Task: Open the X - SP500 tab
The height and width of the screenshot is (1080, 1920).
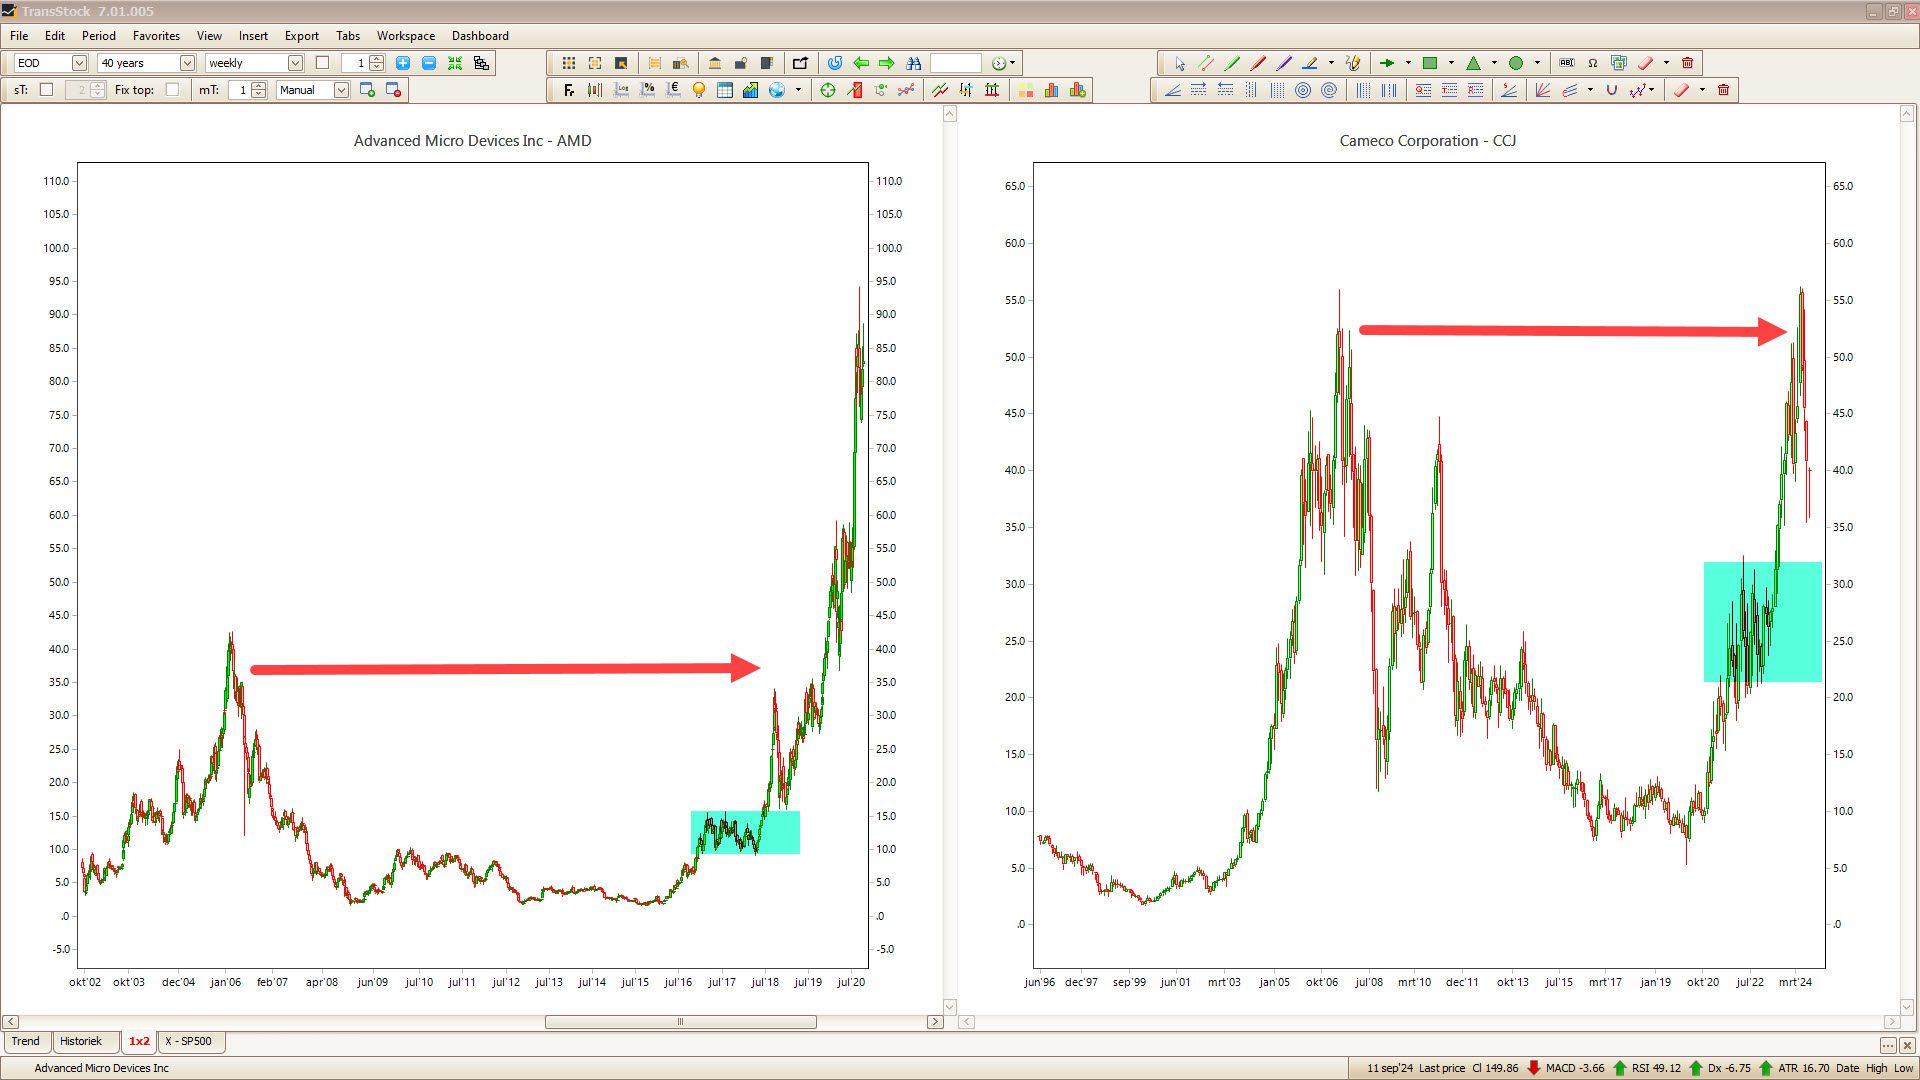Action: pyautogui.click(x=189, y=1041)
